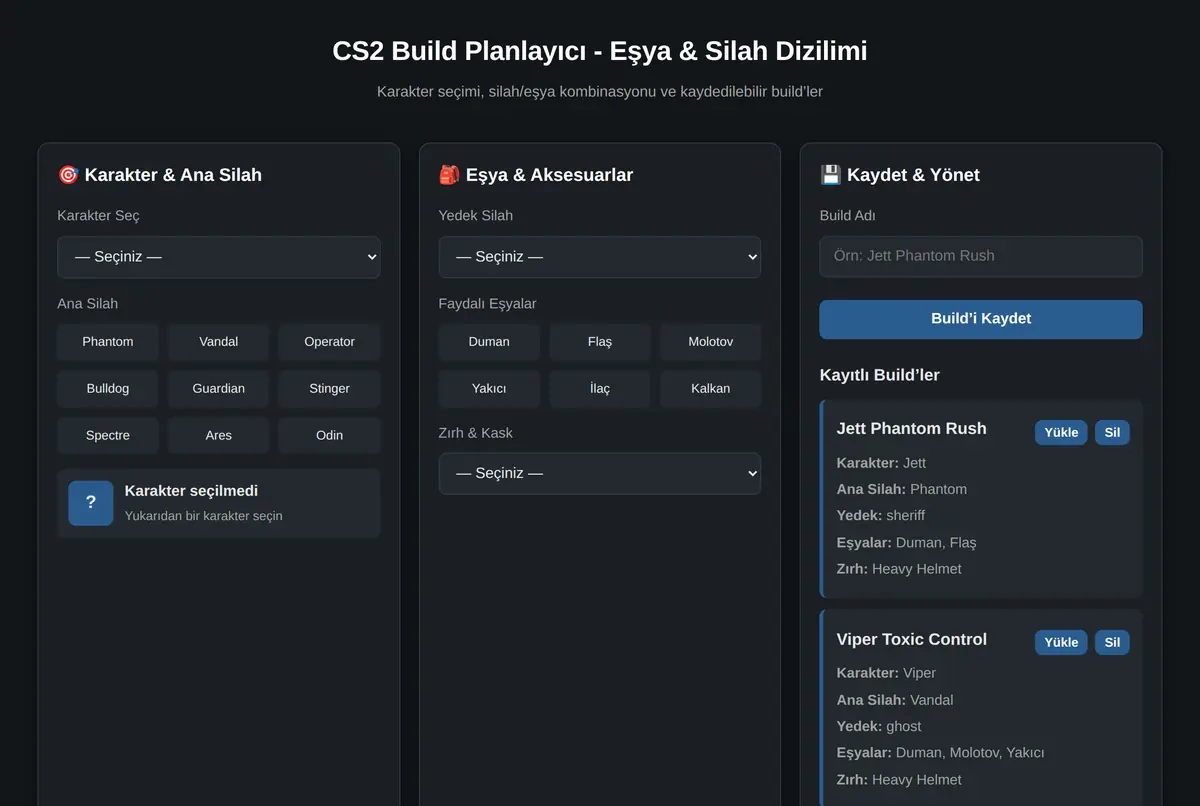Image resolution: width=1200 pixels, height=806 pixels.
Task: Toggle the Duman utility item
Action: click(489, 342)
